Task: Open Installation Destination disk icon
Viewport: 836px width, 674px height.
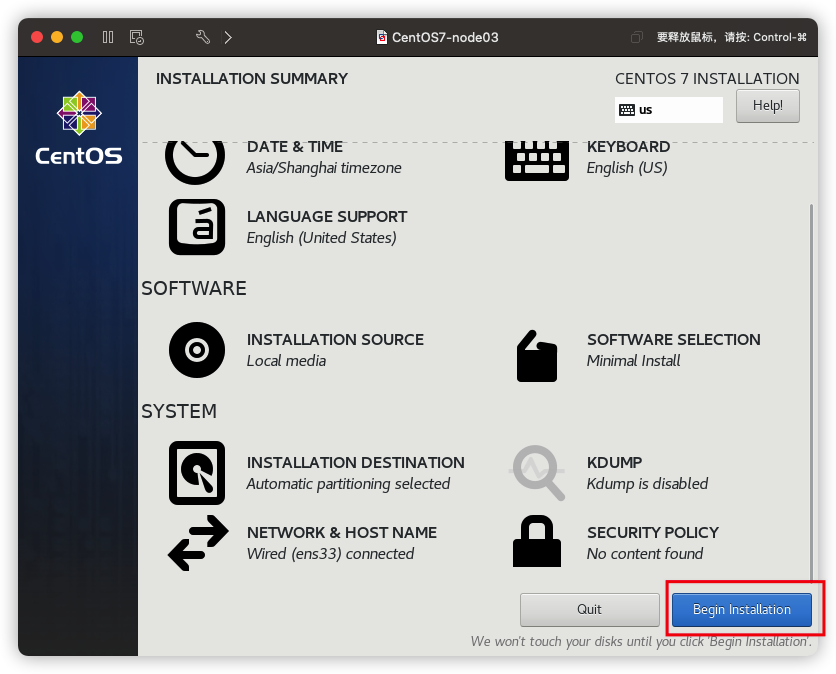Action: pyautogui.click(x=197, y=473)
